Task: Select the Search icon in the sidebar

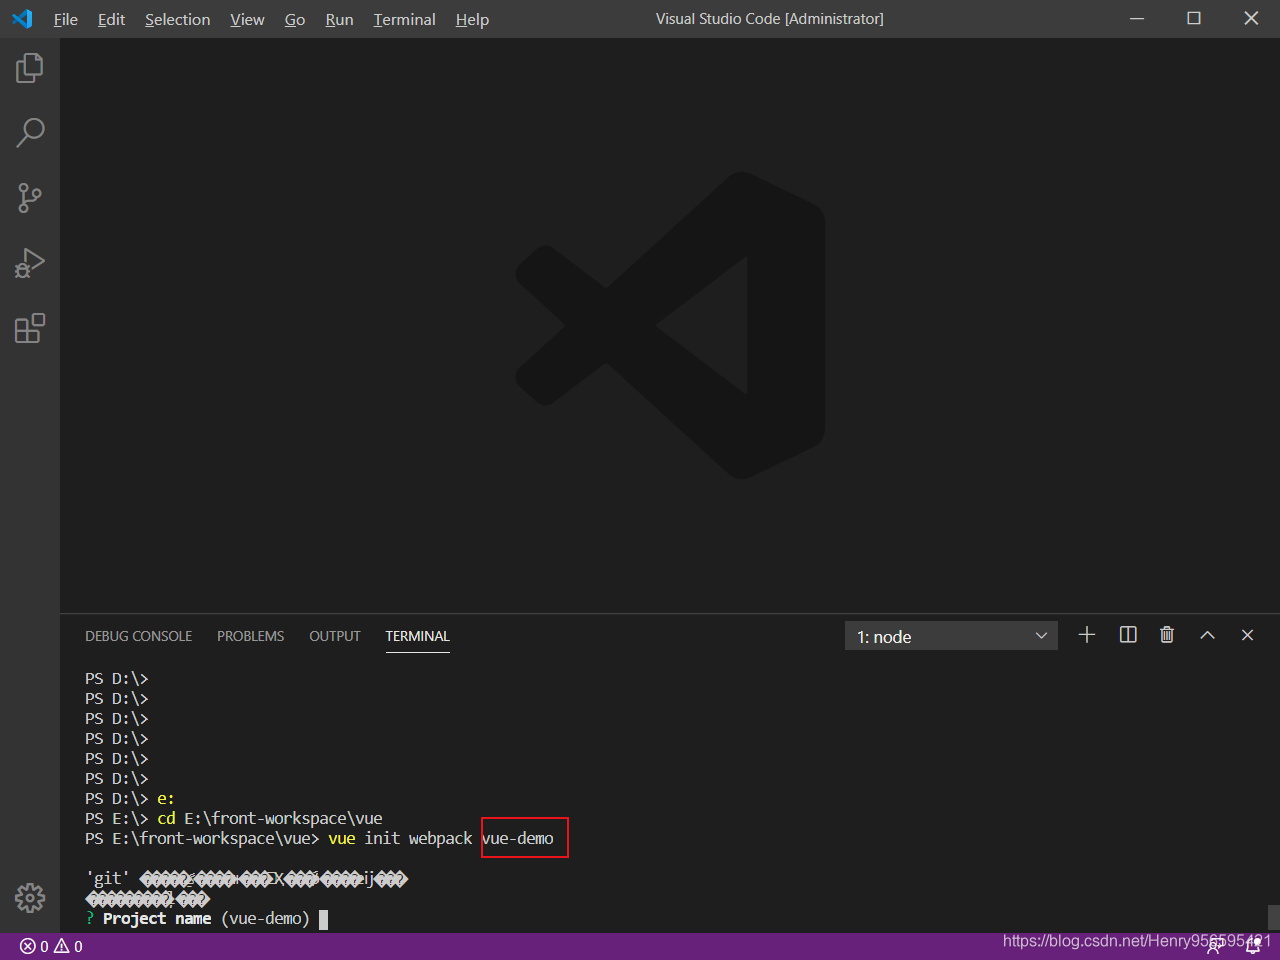Action: 30,132
